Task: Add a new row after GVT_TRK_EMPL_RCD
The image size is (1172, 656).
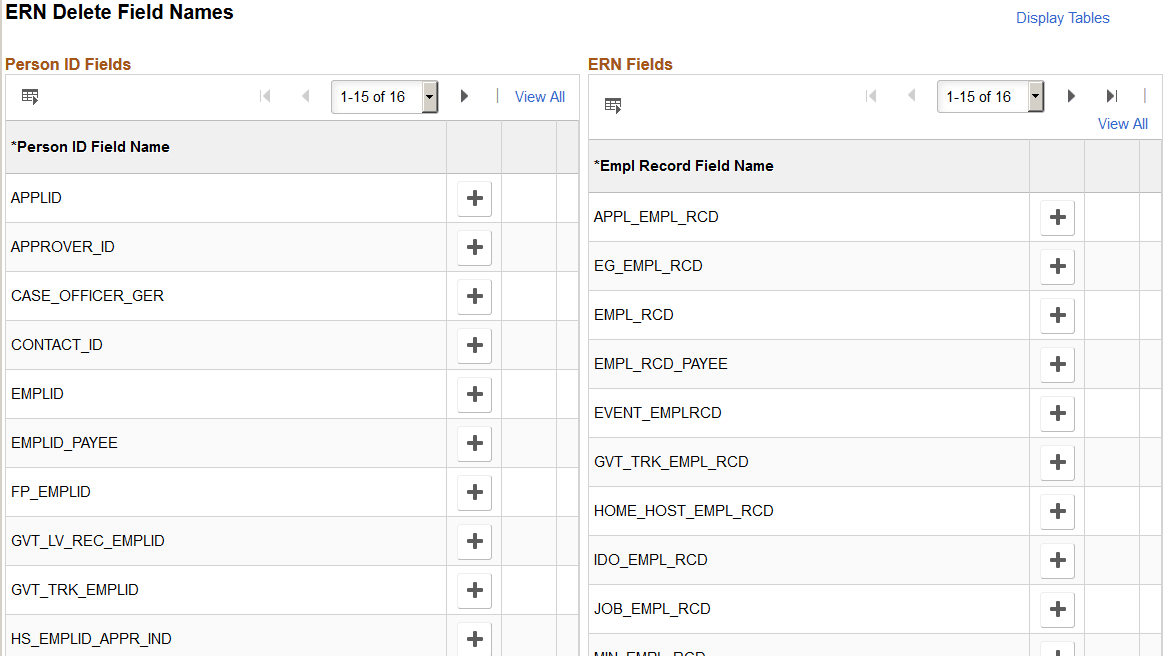Action: (x=1057, y=461)
